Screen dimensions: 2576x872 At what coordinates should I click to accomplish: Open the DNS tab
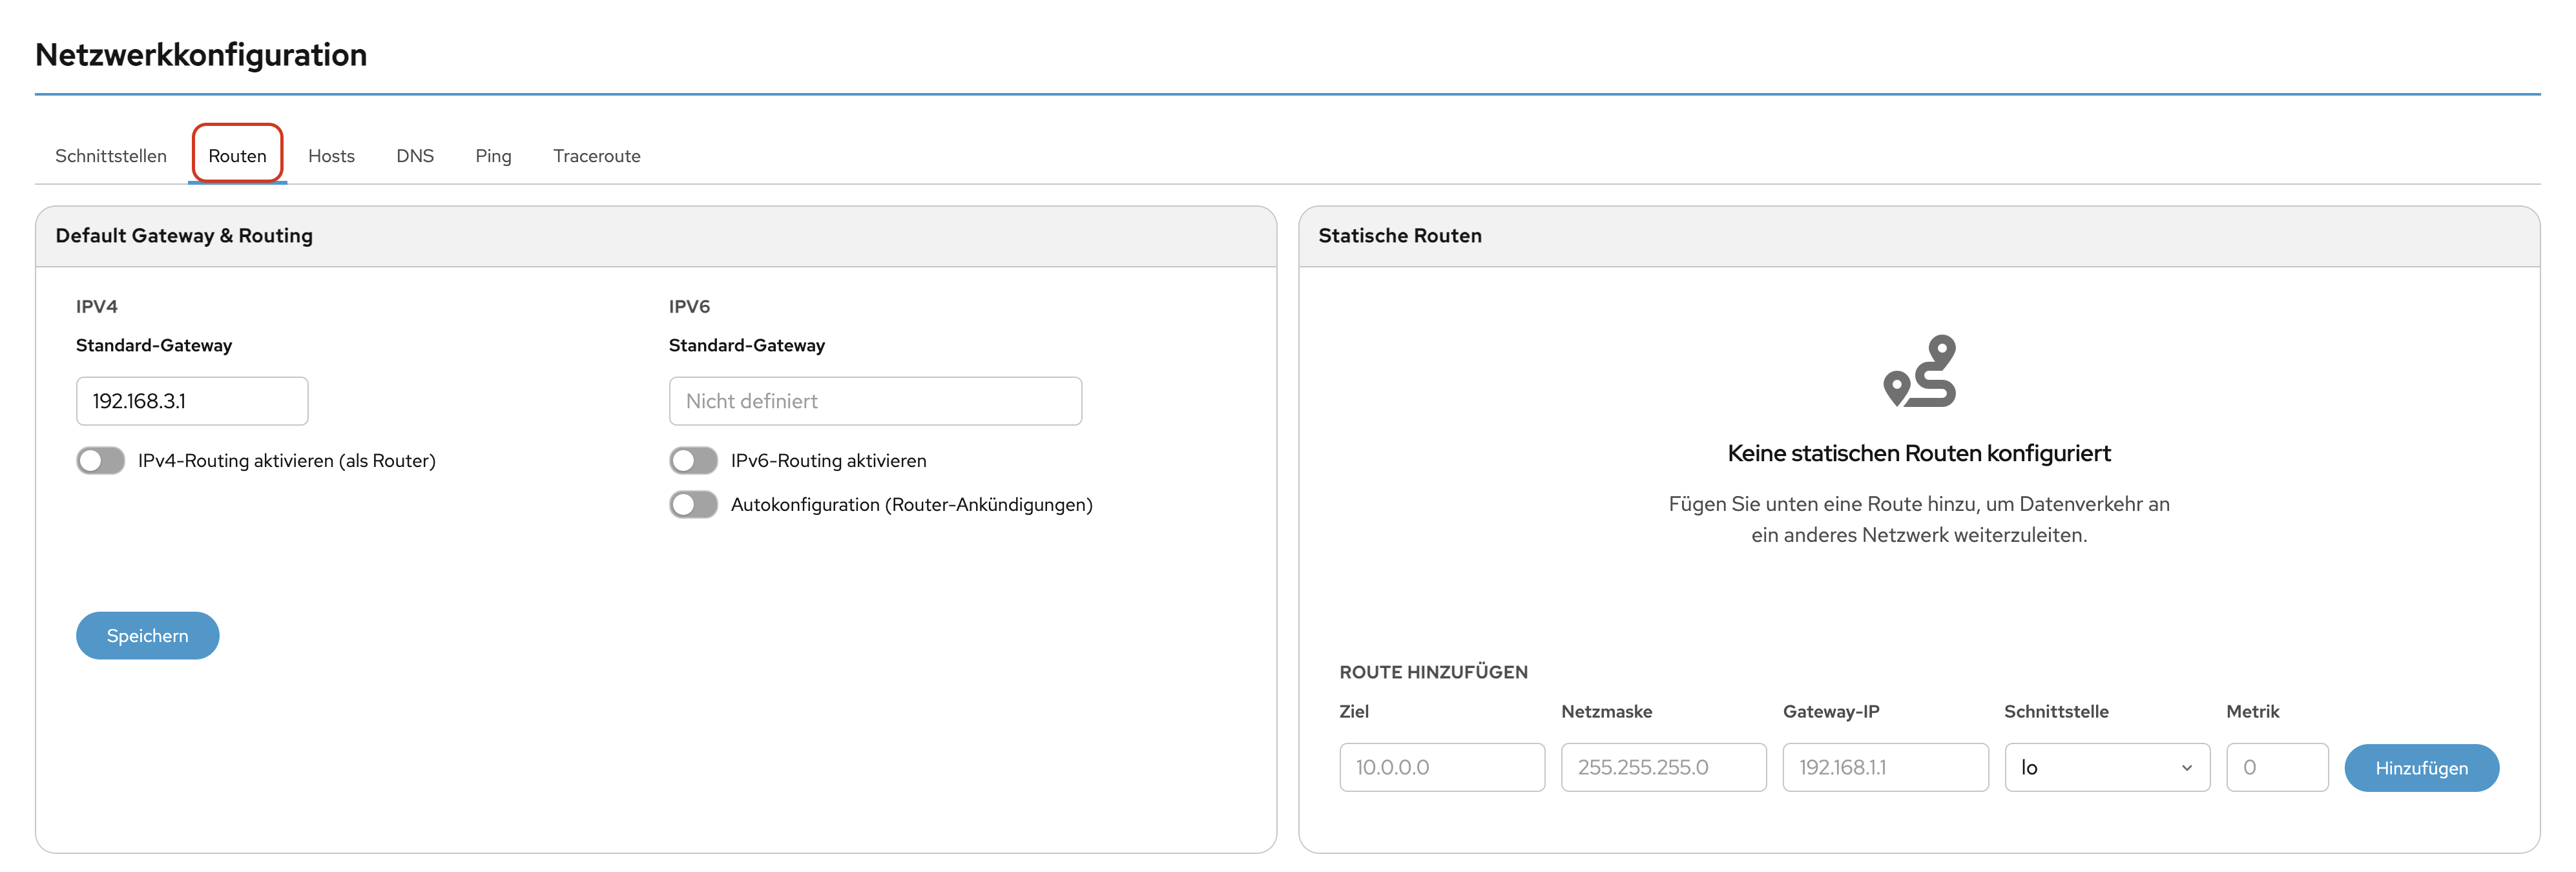pos(415,156)
